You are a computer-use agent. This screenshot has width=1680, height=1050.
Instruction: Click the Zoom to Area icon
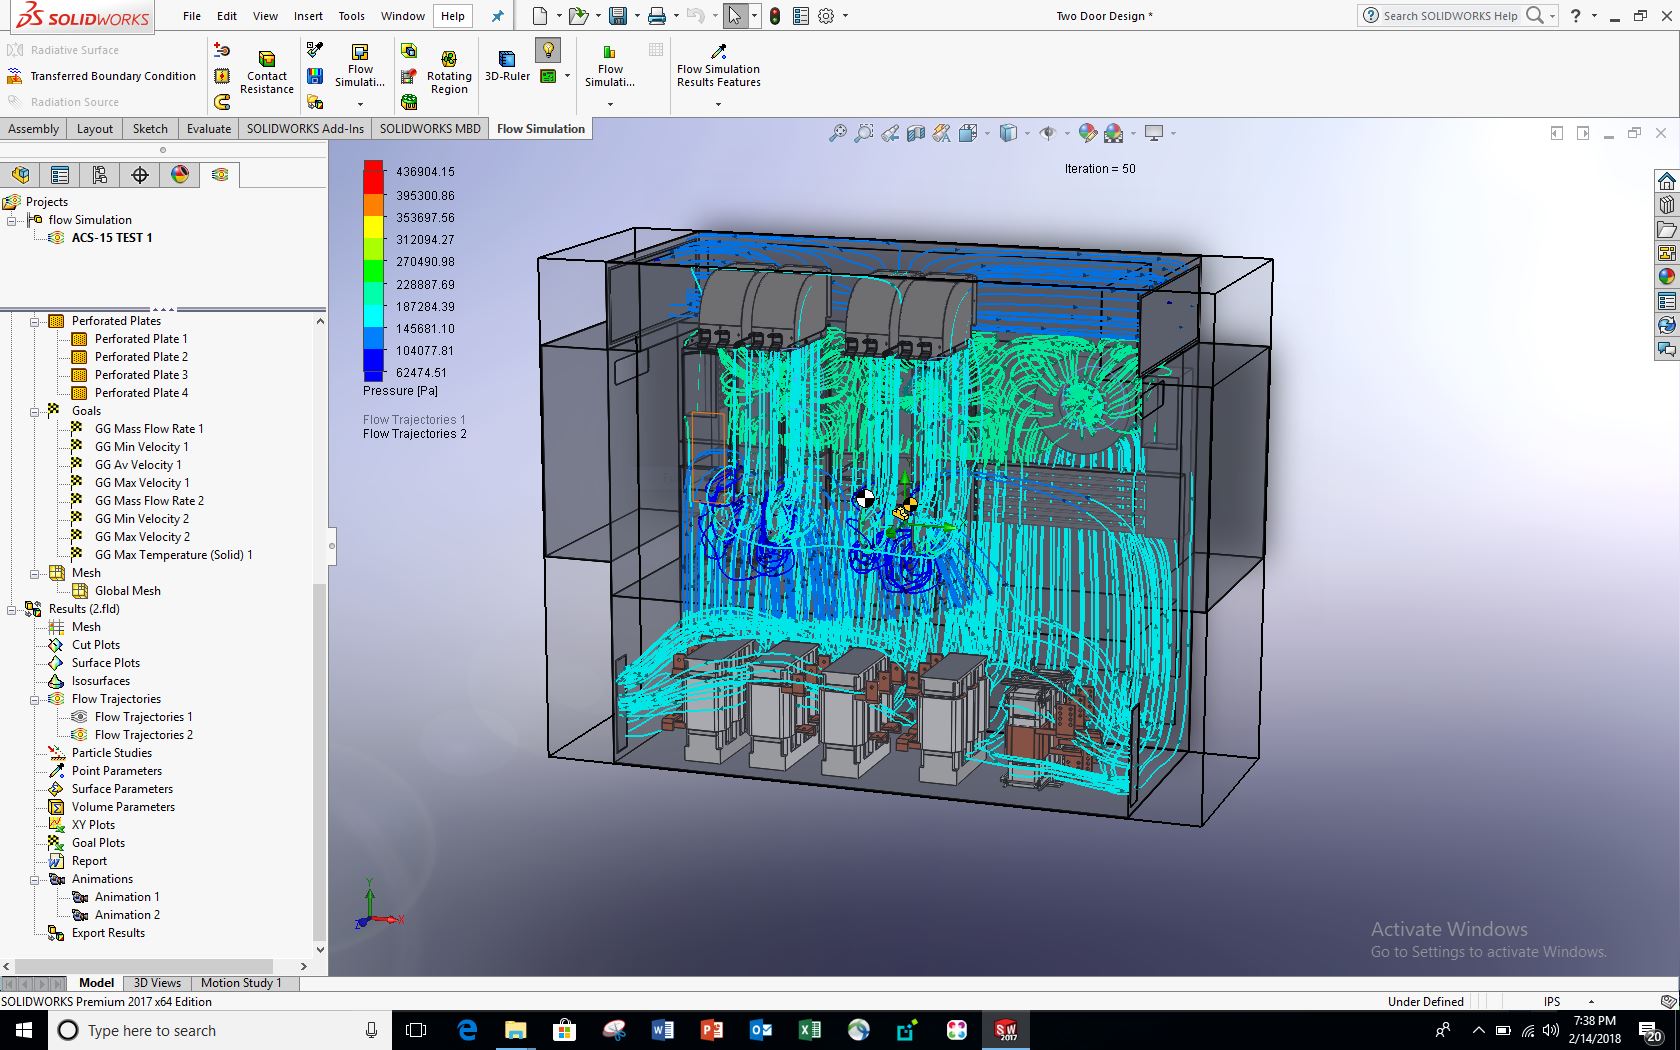coord(864,133)
